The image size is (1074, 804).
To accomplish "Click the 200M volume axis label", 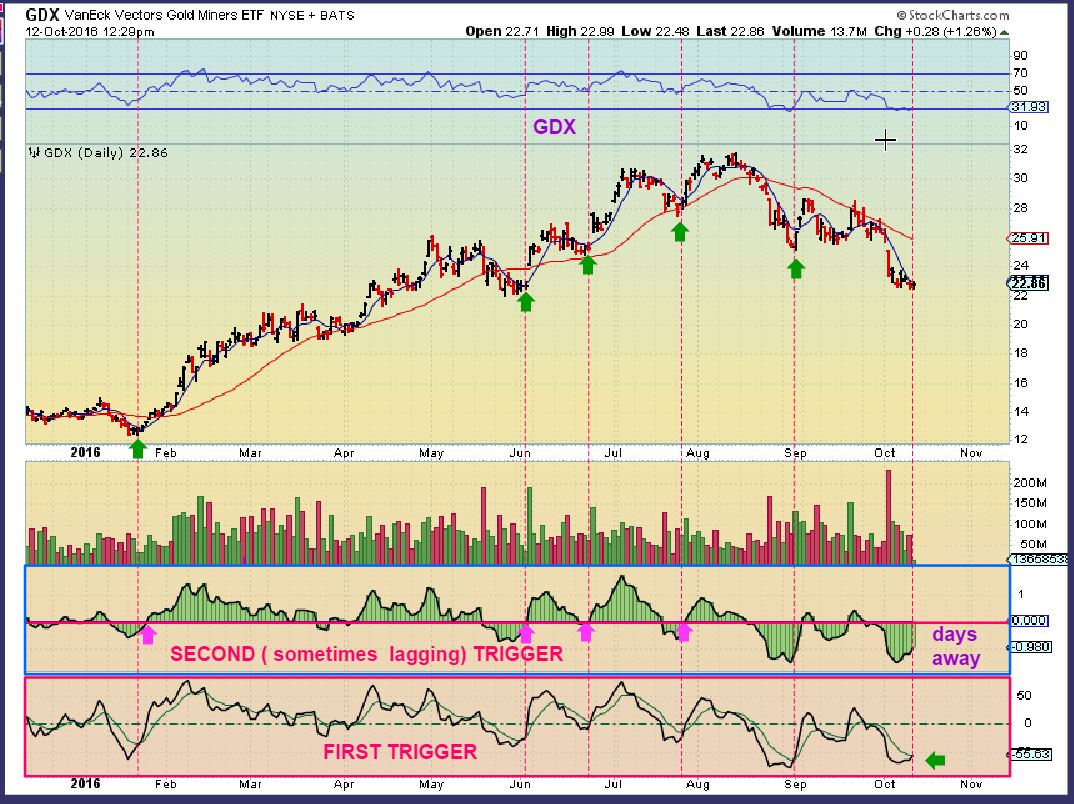I will click(1029, 483).
